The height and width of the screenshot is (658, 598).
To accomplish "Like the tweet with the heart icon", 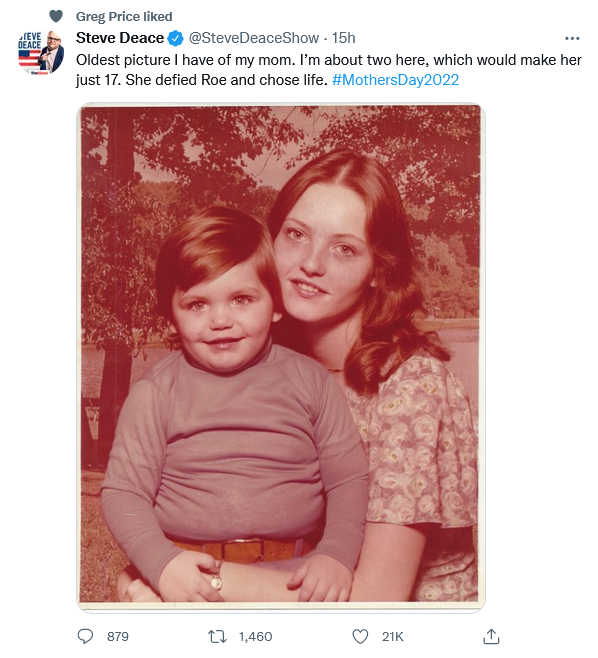I will click(360, 637).
